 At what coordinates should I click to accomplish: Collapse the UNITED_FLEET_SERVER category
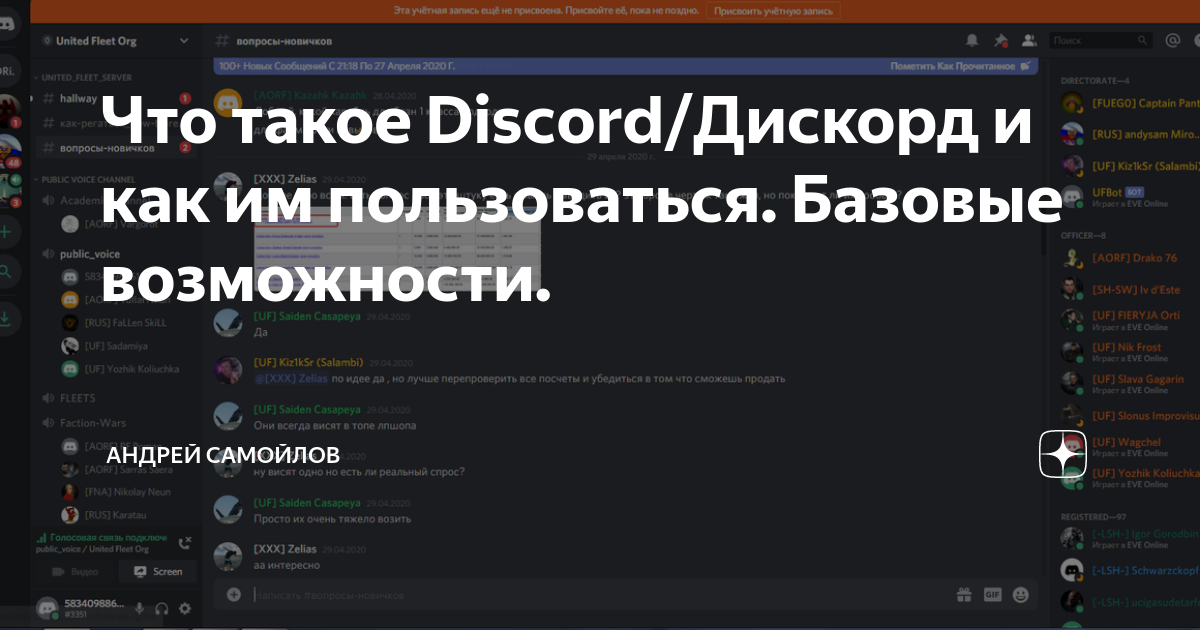click(87, 77)
